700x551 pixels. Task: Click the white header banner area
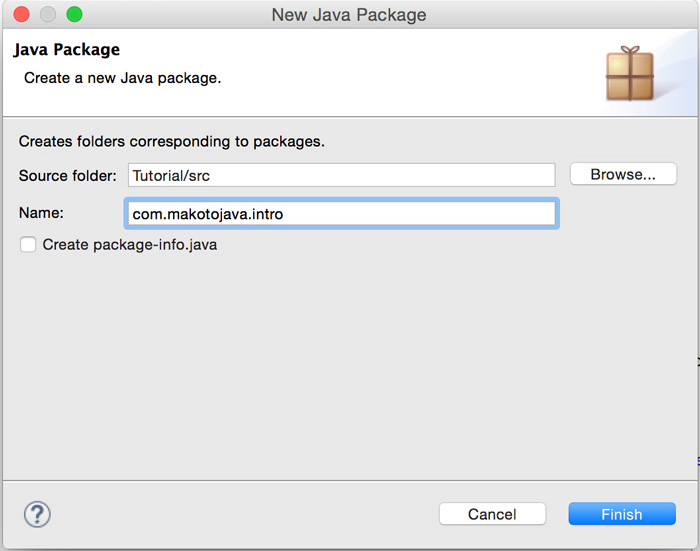(400, 75)
